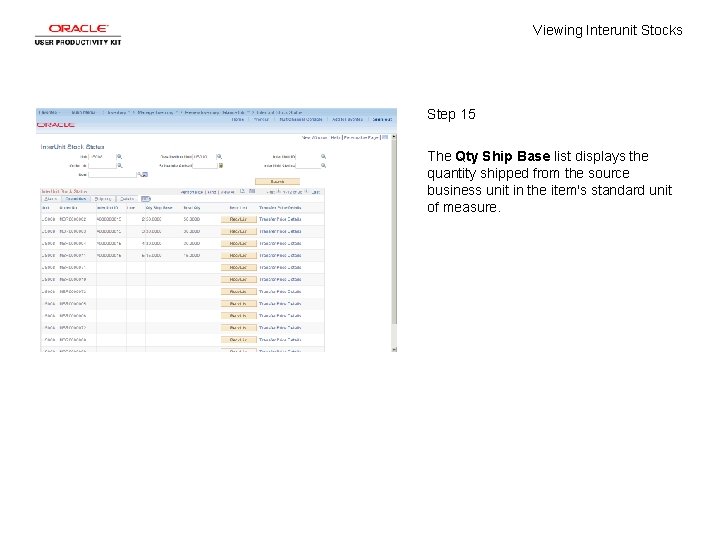Open the Favorites dropdown menu
Viewport: 720px width, 540px height.
coord(49,112)
